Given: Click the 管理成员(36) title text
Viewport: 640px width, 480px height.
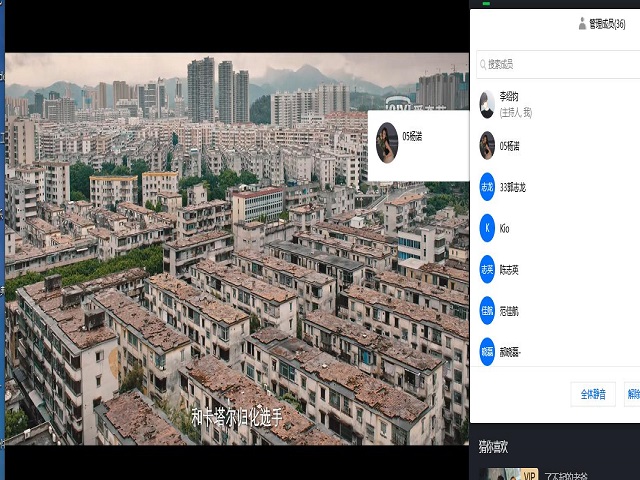Looking at the screenshot, I should pos(607,24).
